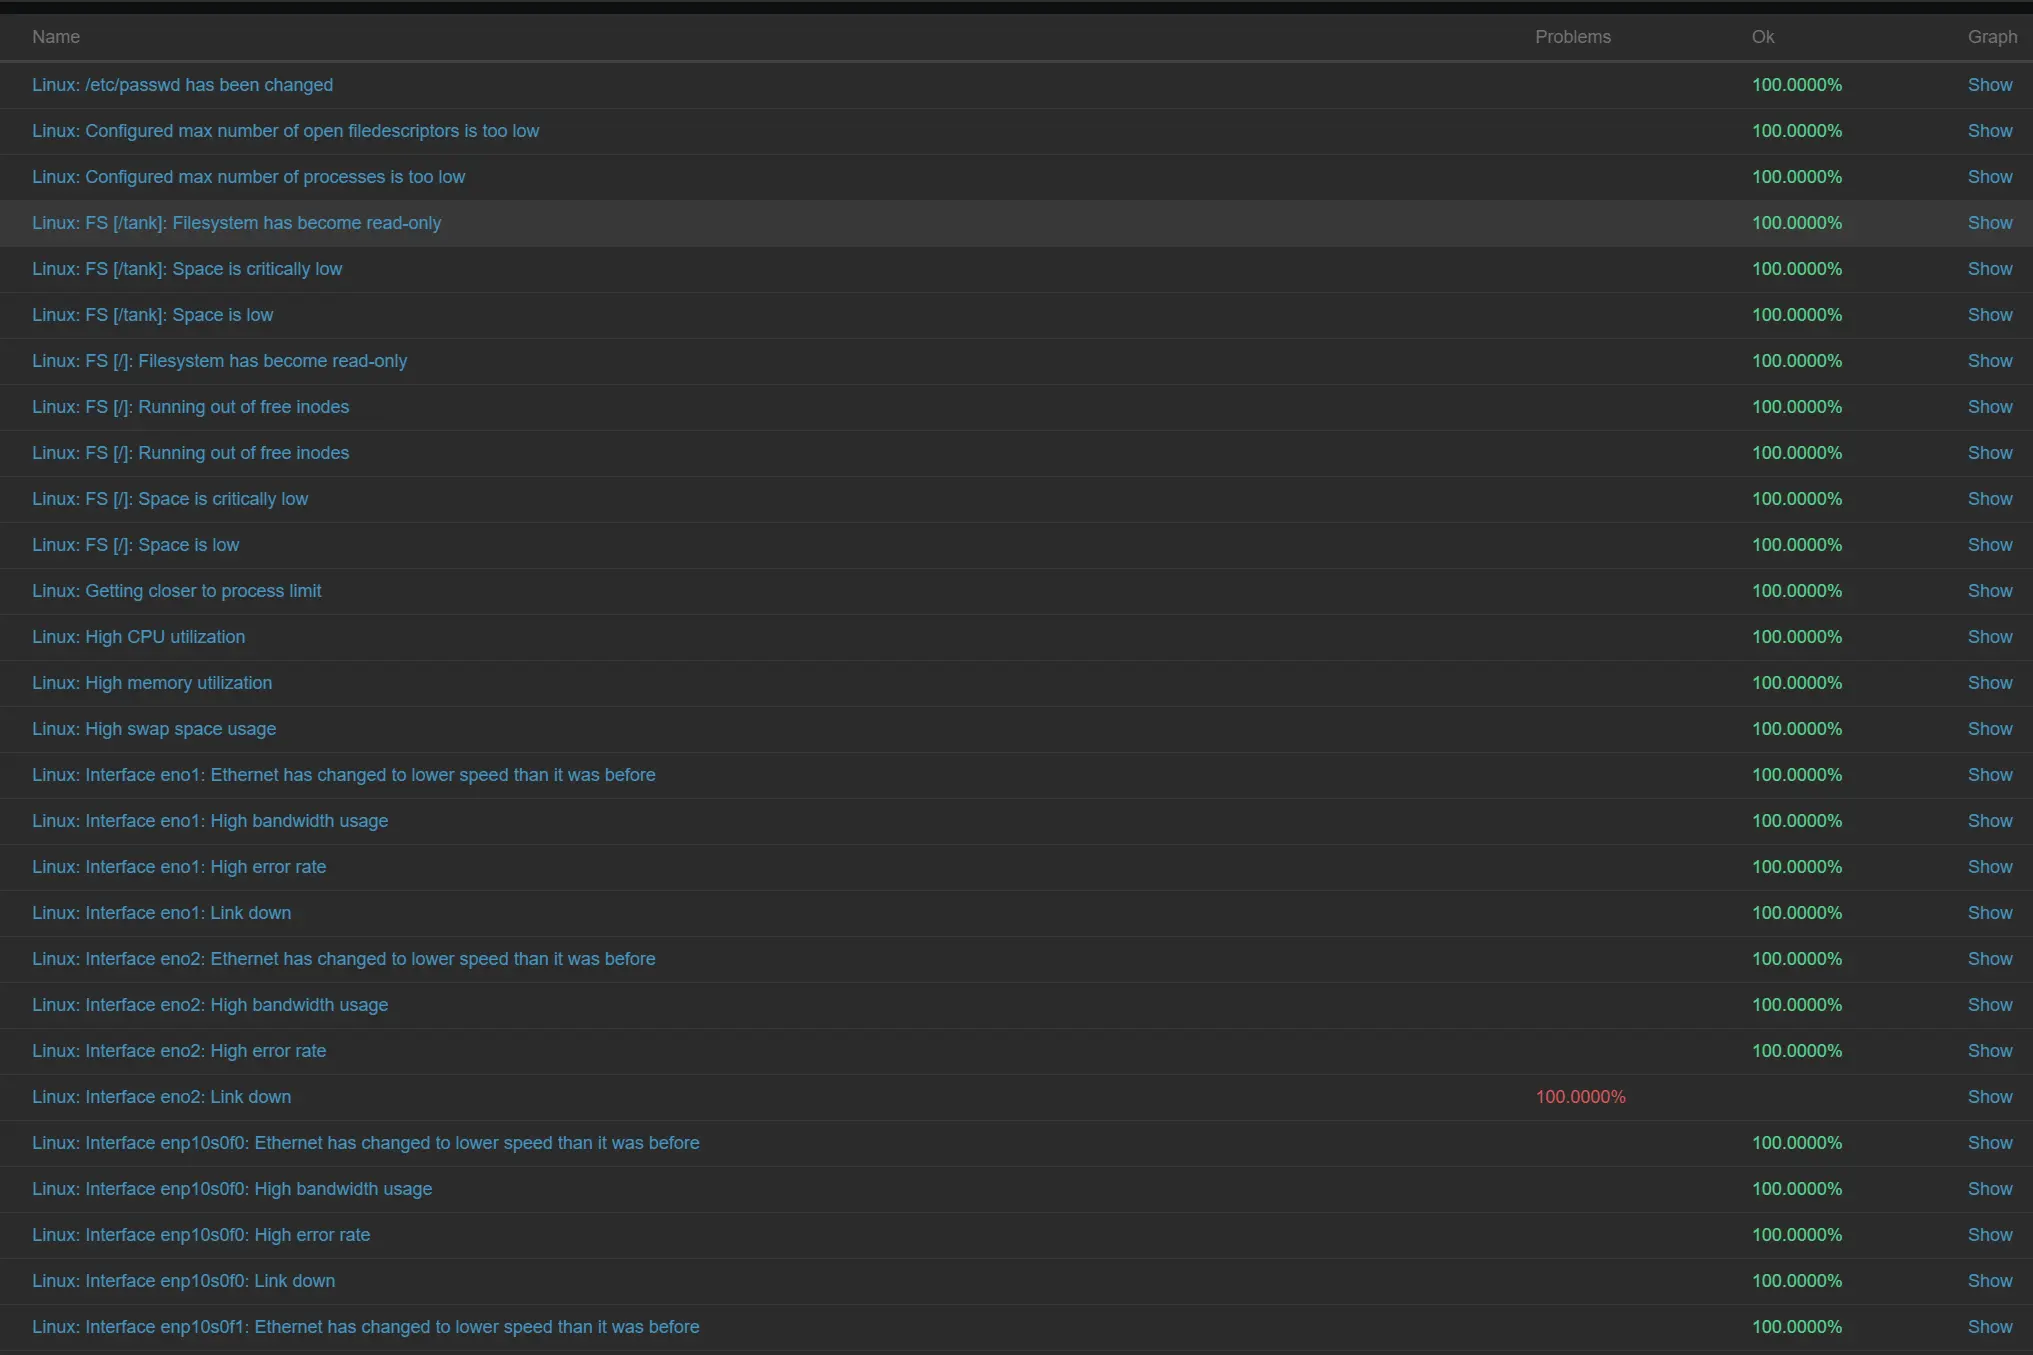Show the graph for 'Linux: Interface enp10s0f0: High error rate'
The width and height of the screenshot is (2033, 1355).
tap(1988, 1234)
